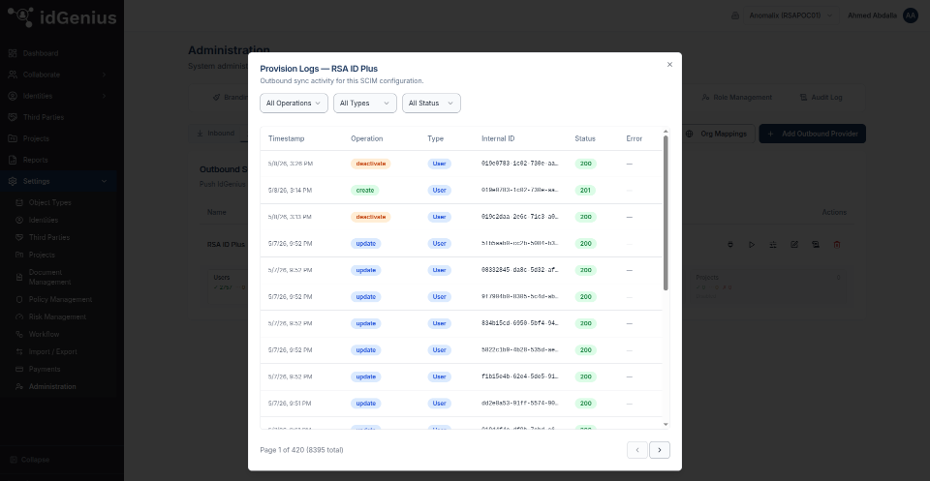Click the idGenius logo
The image size is (930, 481).
62,17
